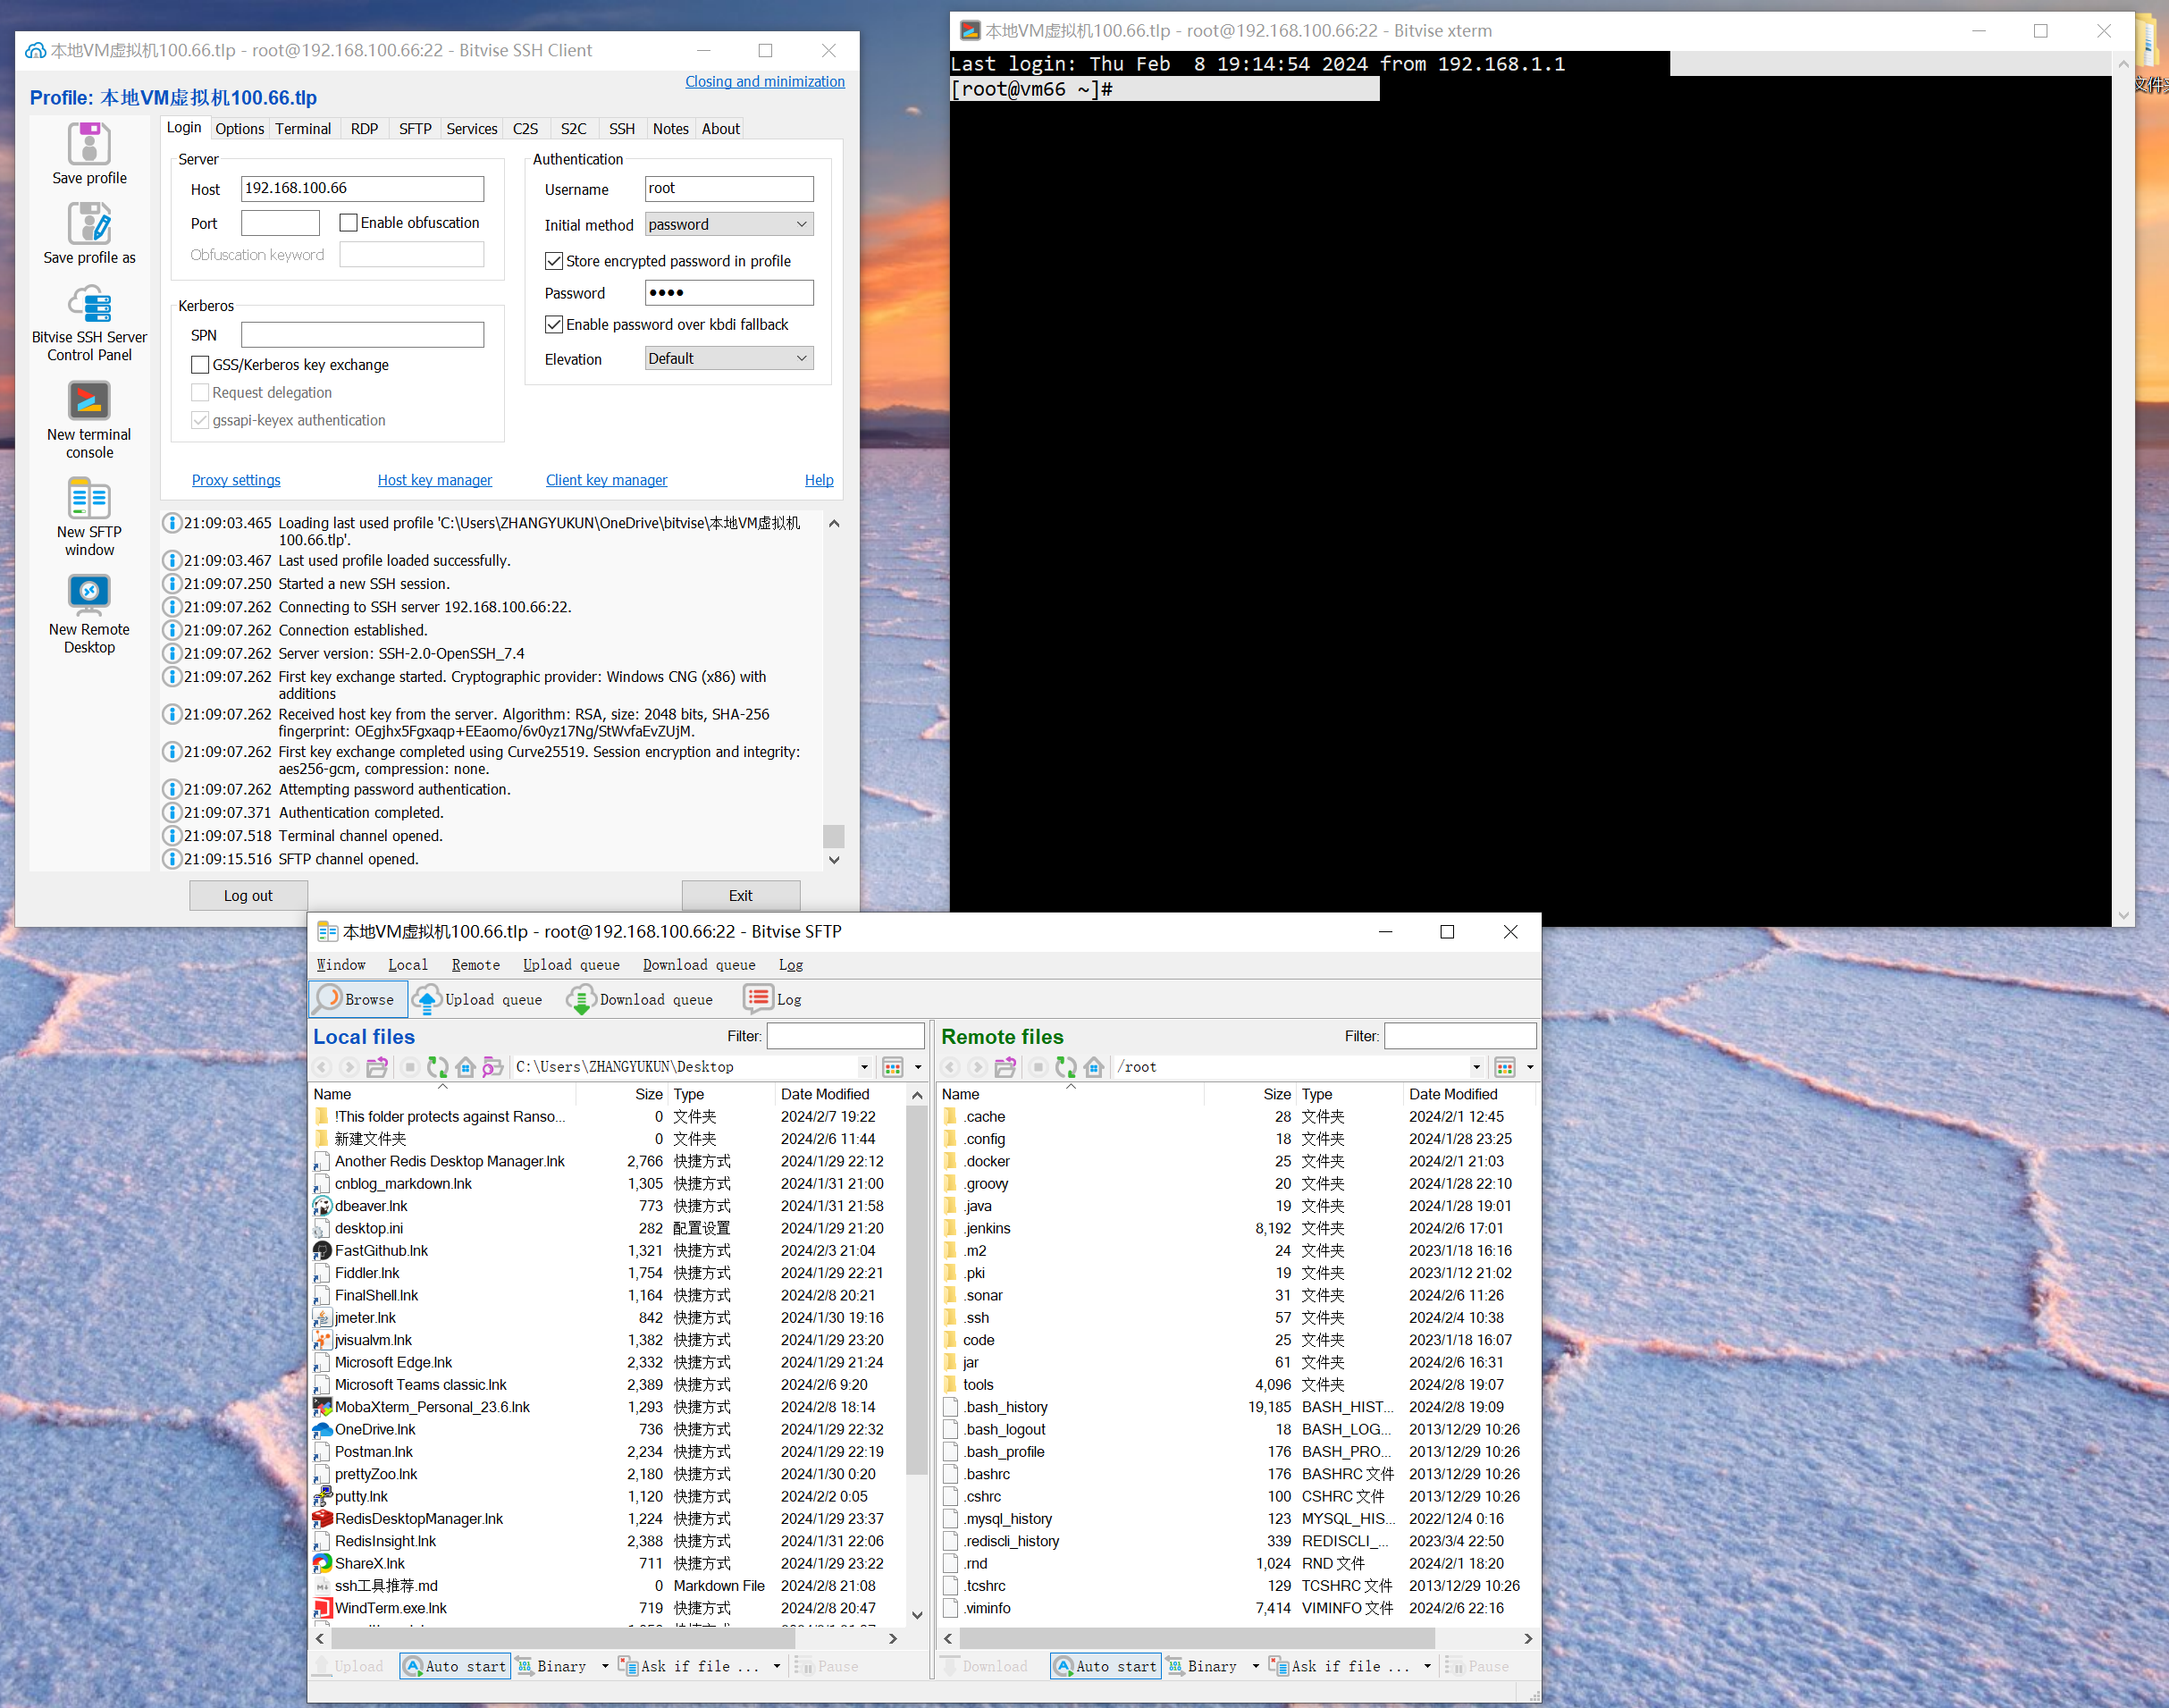Toggle Store encrypted password in profile
Screen dimensions: 2169x1708
pos(553,261)
